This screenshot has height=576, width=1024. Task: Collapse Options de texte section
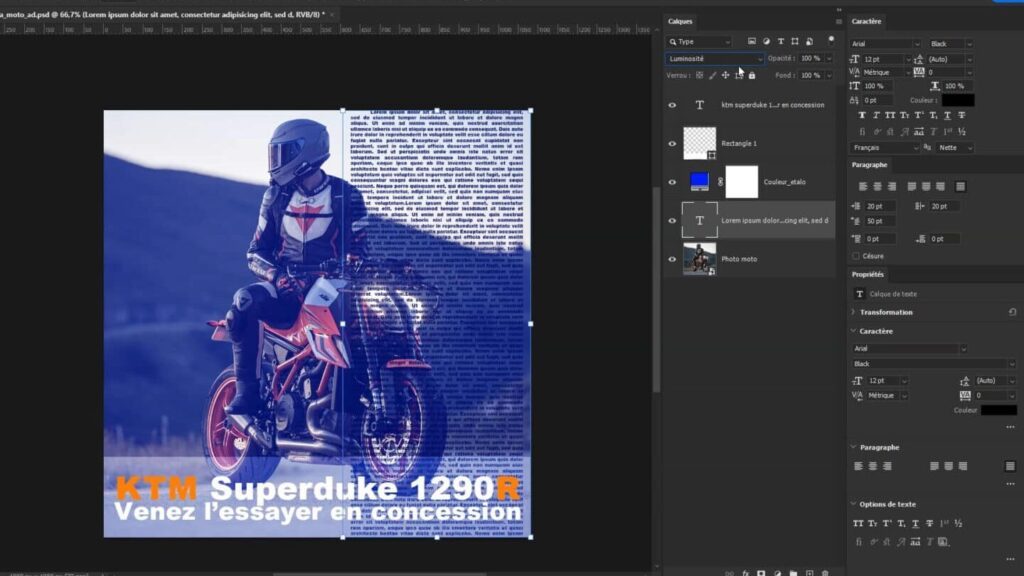(853, 504)
